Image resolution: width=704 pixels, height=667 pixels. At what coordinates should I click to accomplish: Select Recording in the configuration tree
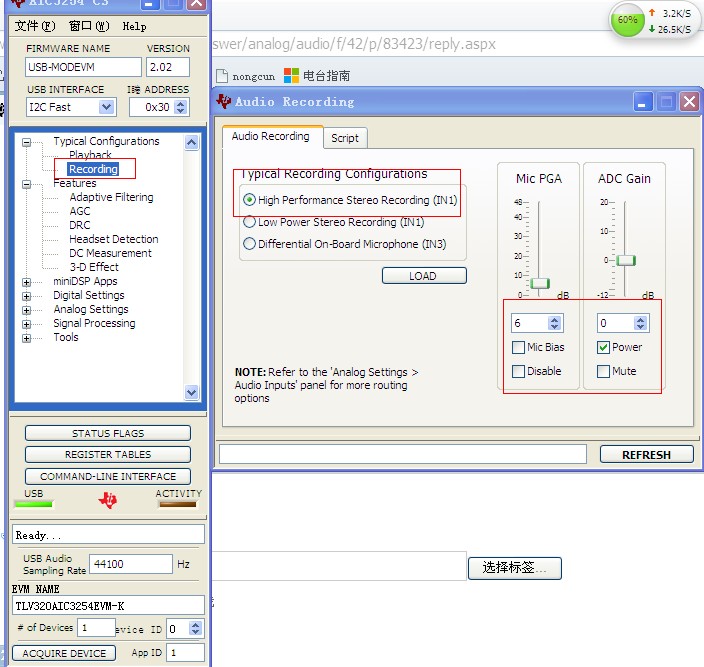(x=93, y=169)
